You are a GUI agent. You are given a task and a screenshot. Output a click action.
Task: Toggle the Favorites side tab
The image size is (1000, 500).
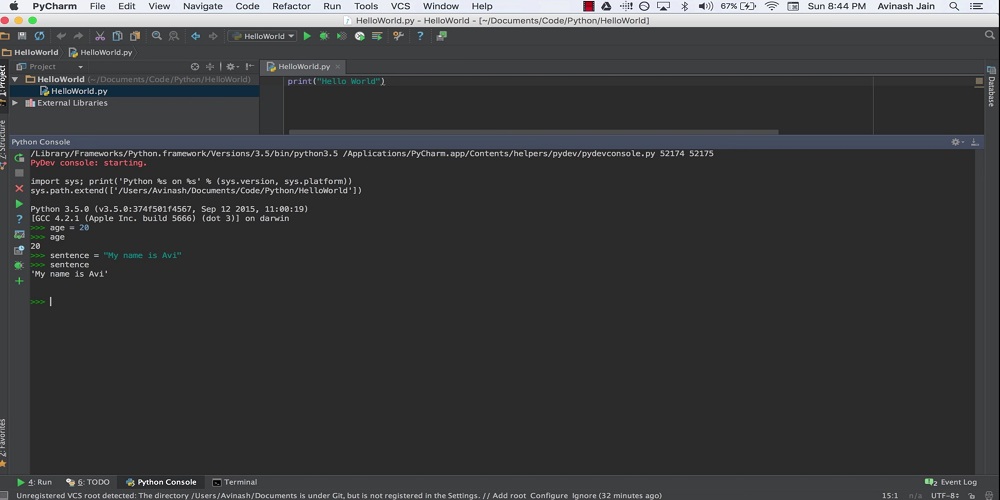[3, 443]
